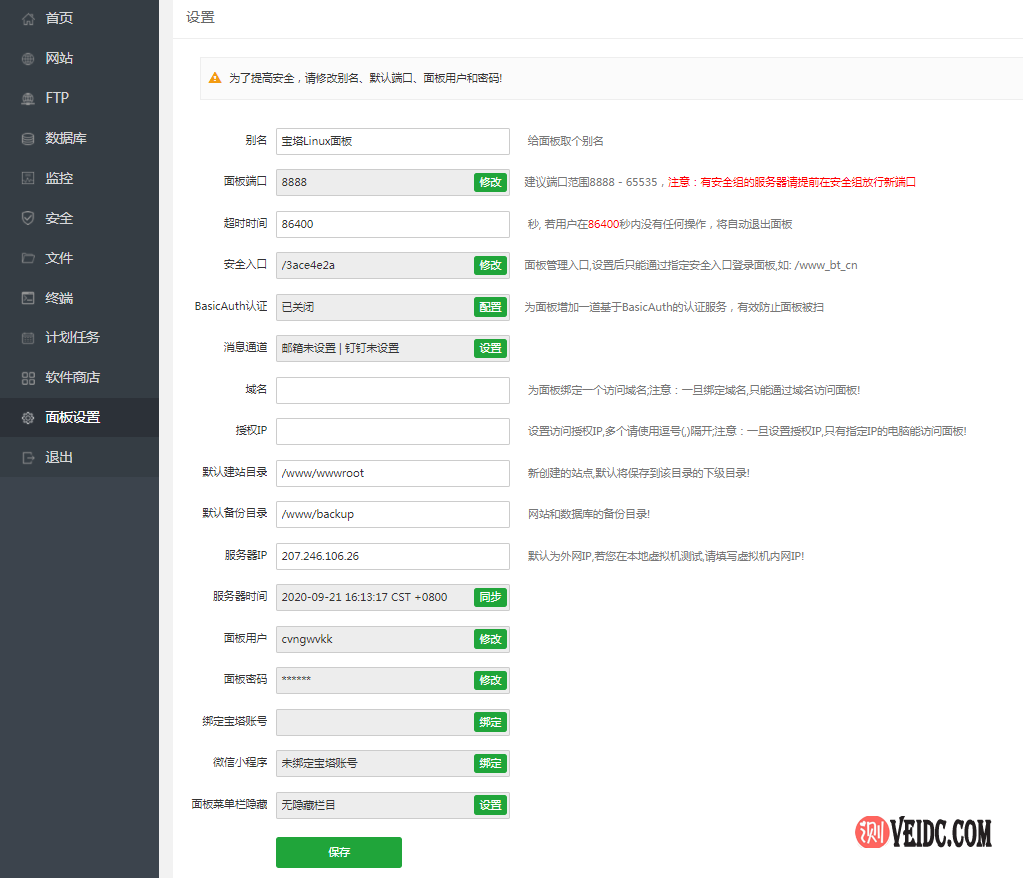Click 修改 button next to panel port 8888
Viewport: 1023px width, 878px height.
[x=490, y=182]
